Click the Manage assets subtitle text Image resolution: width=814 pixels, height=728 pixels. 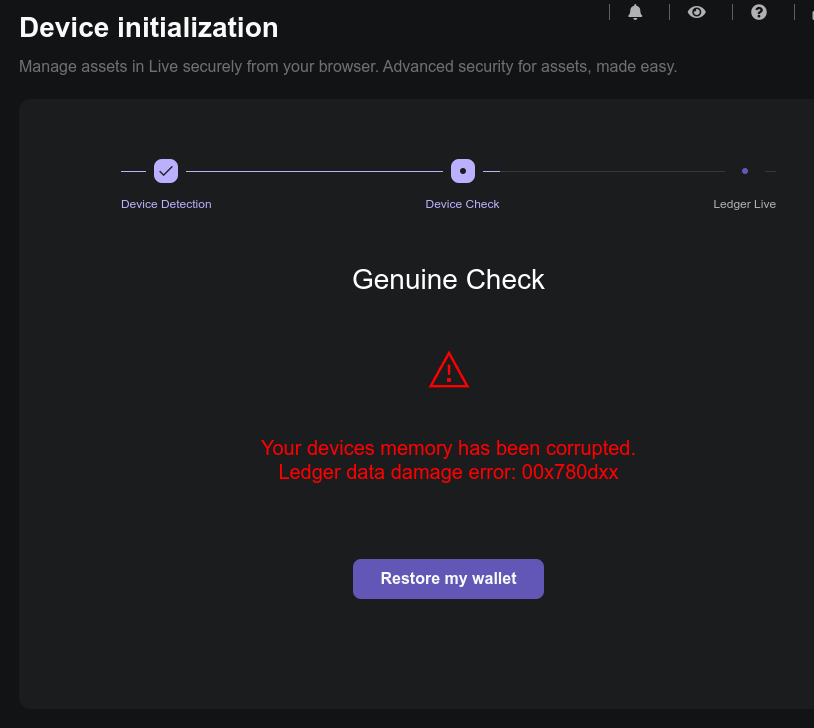348,66
